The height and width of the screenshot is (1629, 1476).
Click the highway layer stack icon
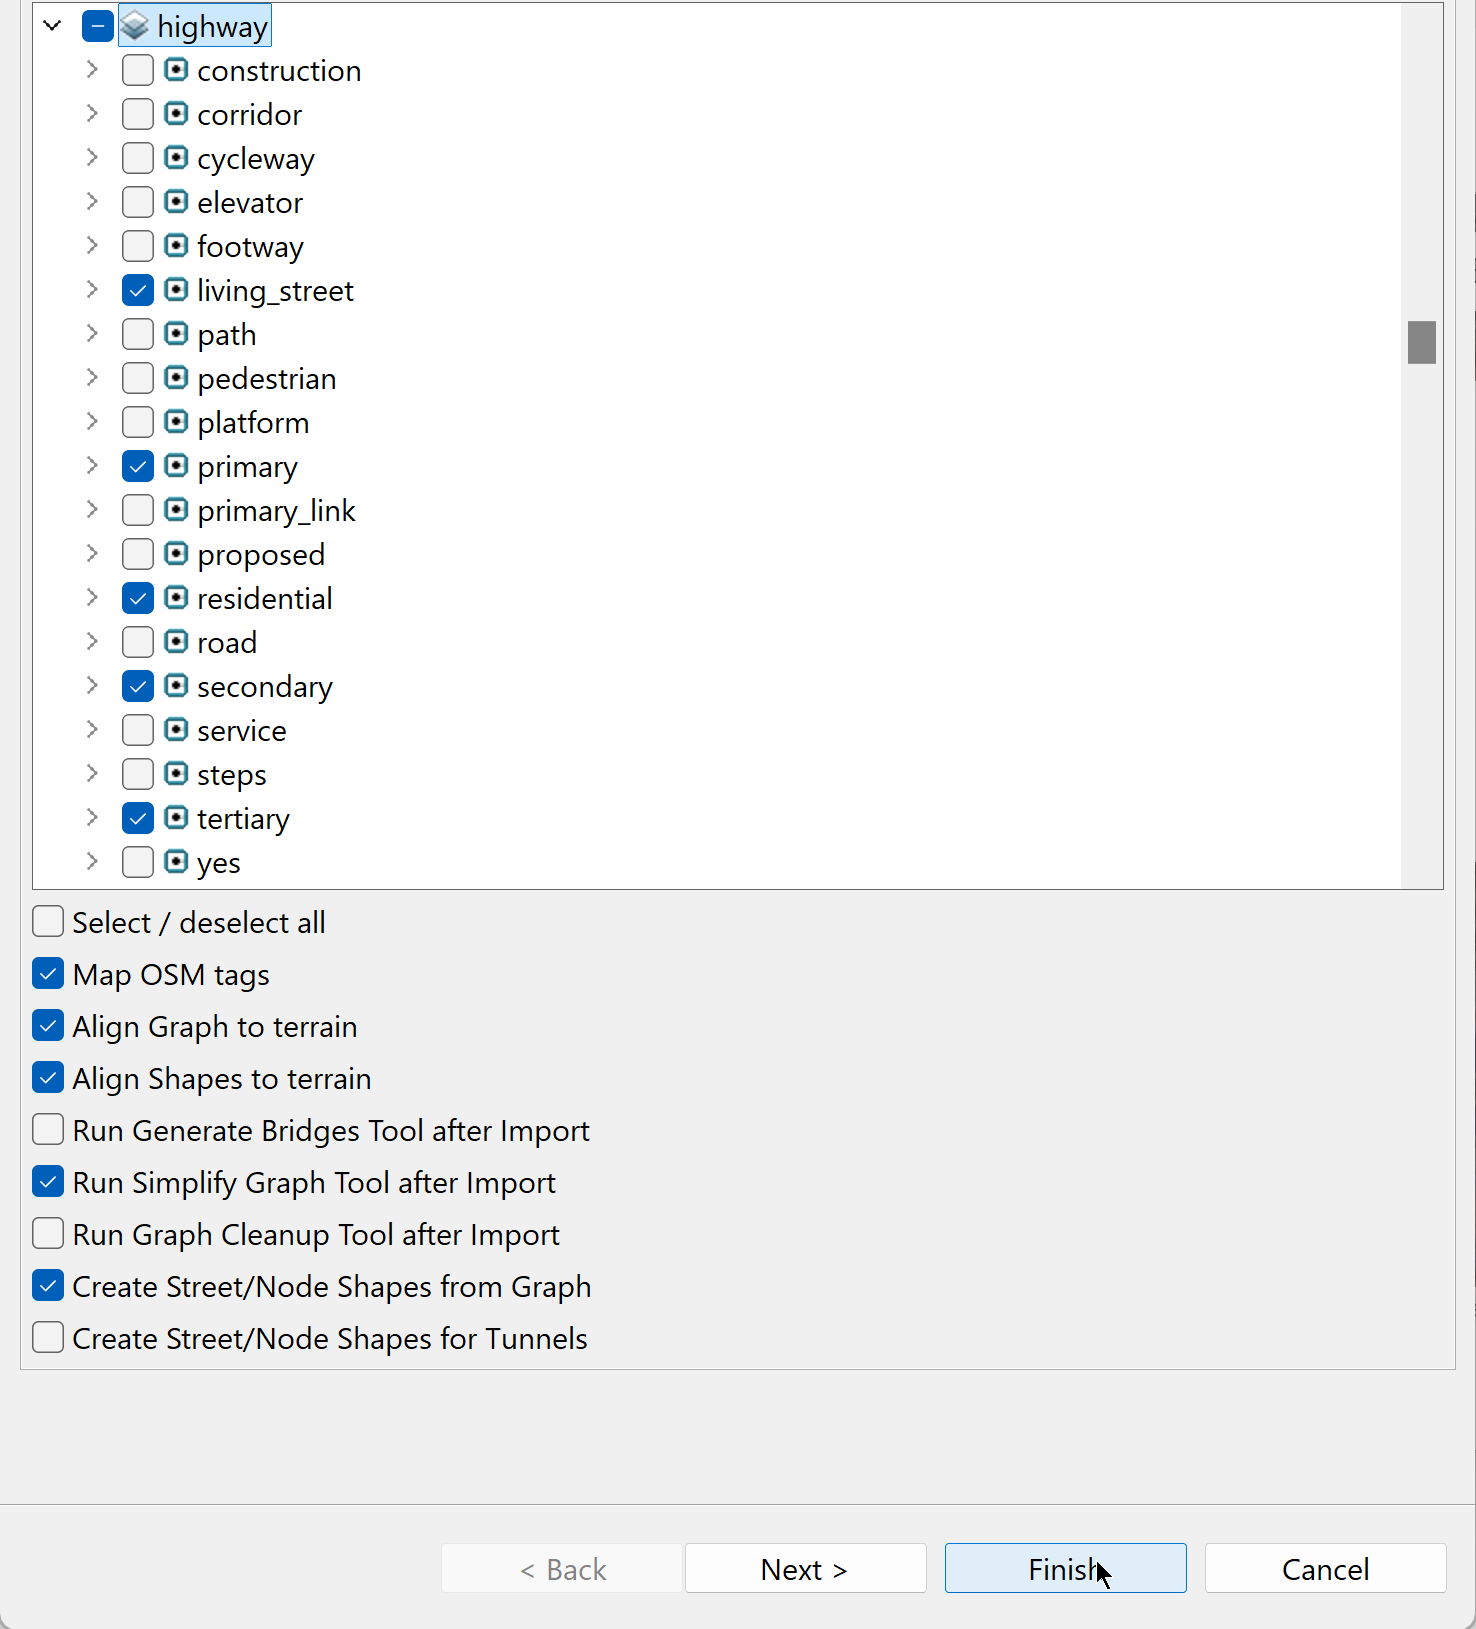click(135, 26)
